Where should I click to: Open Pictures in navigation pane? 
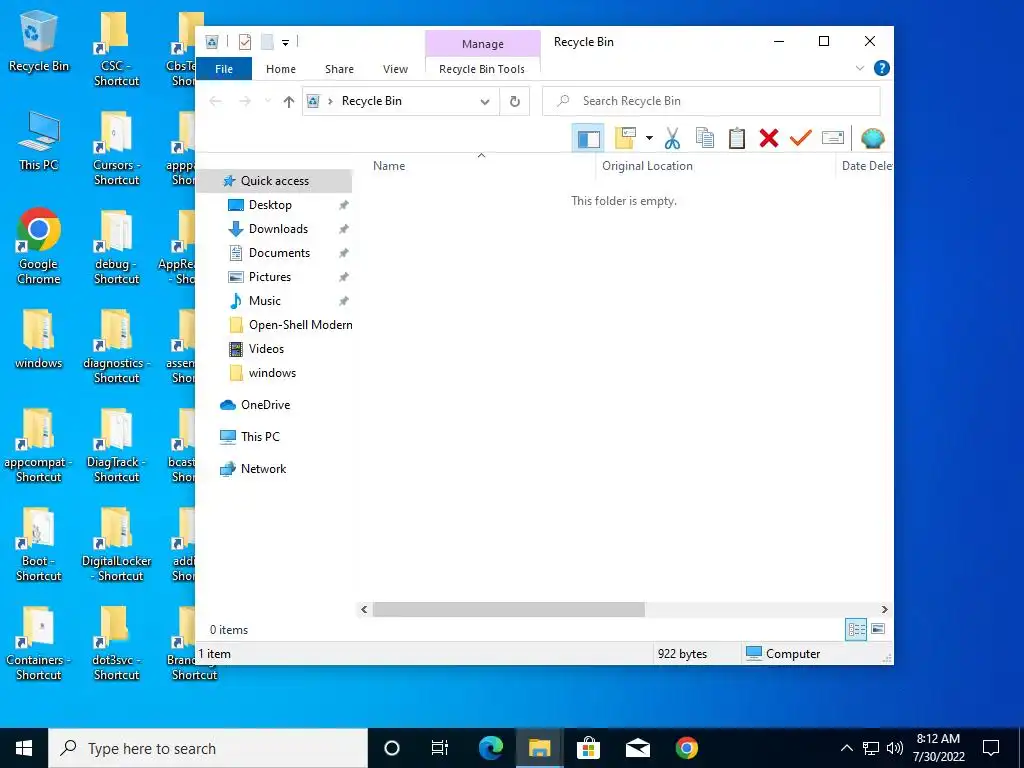click(270, 277)
